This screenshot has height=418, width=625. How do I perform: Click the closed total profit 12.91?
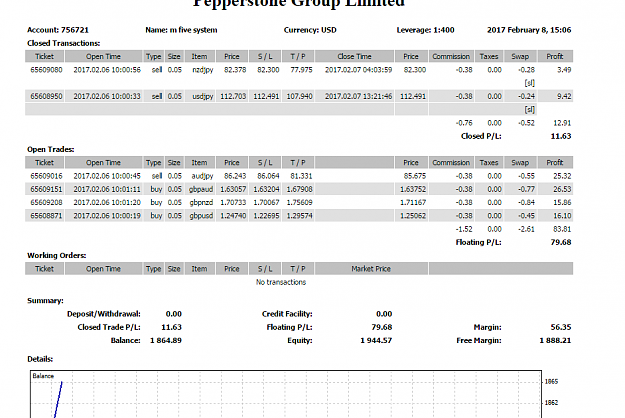tap(562, 123)
